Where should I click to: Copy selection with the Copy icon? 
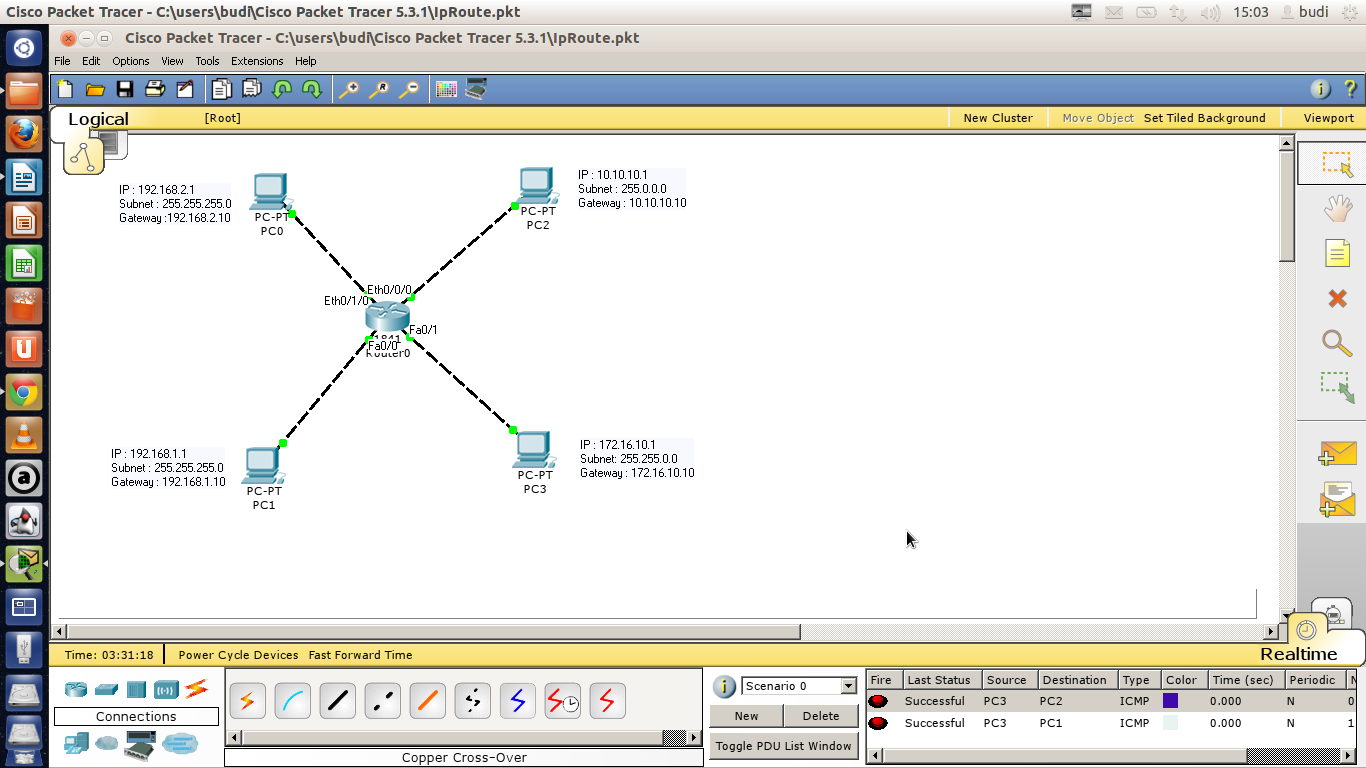221,89
